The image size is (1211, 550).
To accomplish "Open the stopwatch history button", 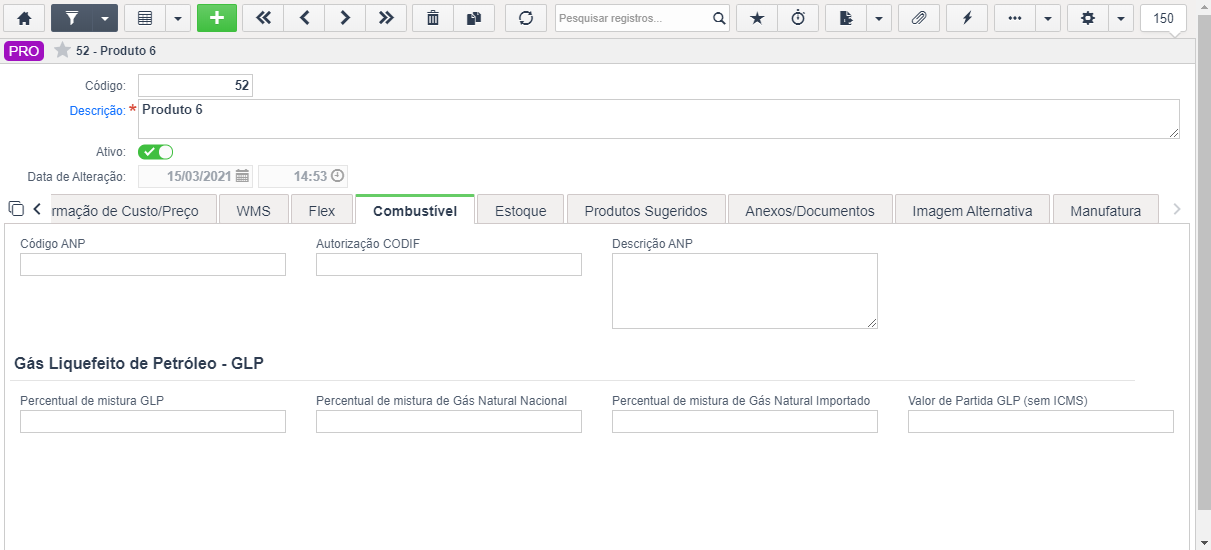I will [x=797, y=18].
